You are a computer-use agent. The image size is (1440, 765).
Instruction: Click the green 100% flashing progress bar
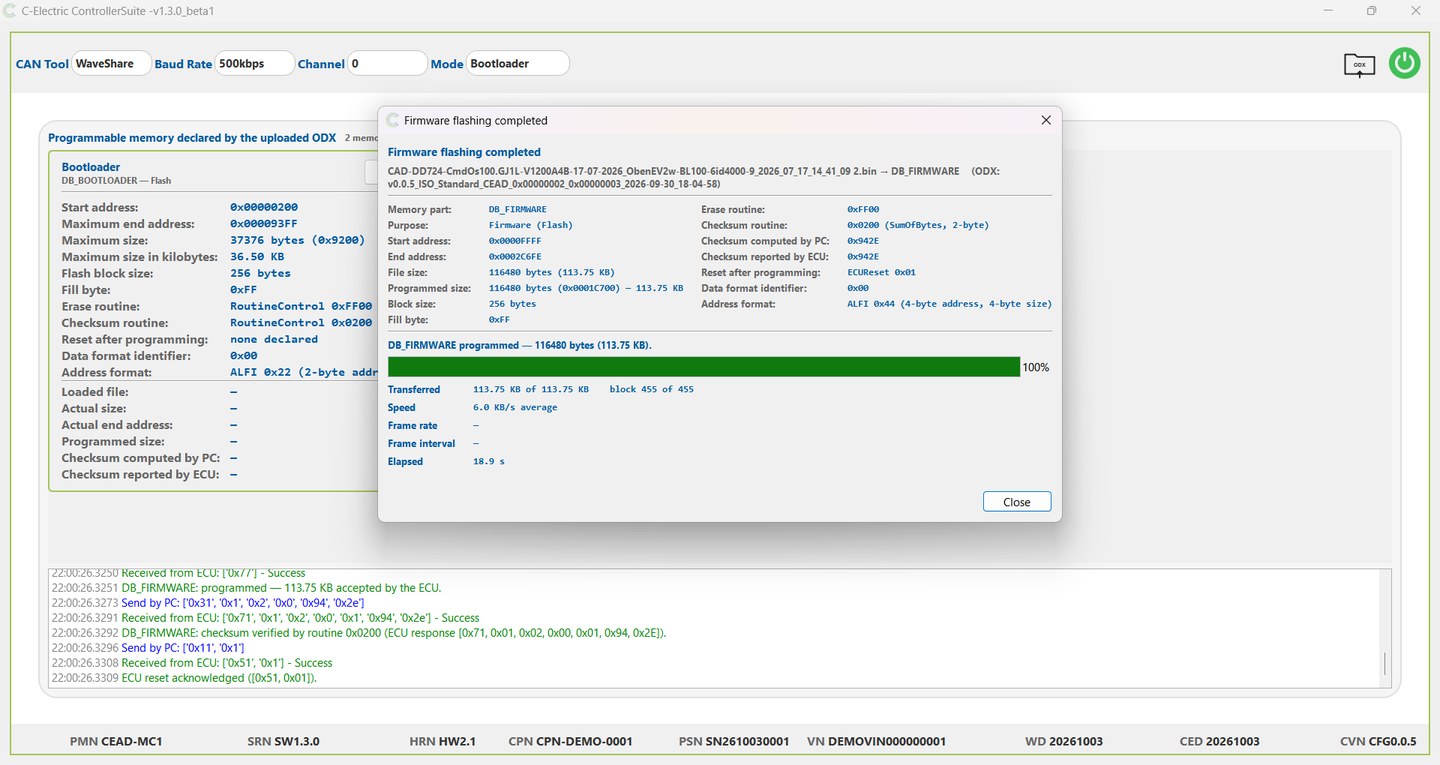704,367
